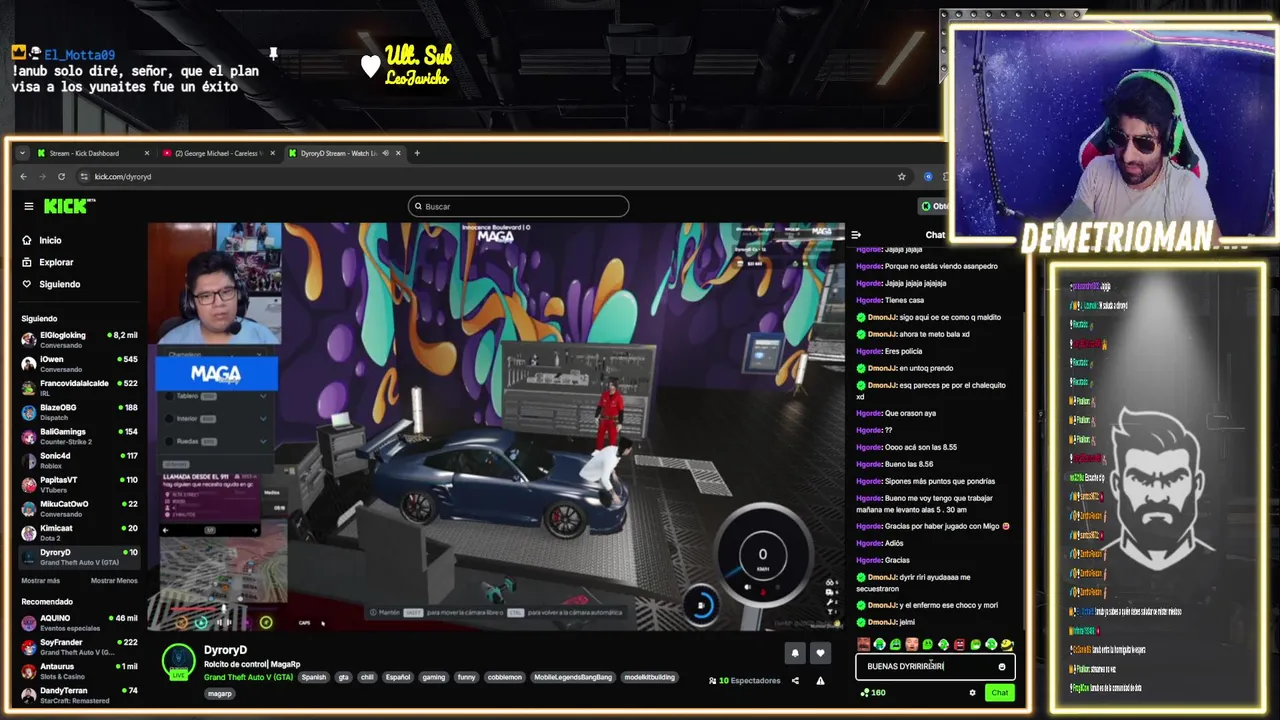Reload the kick.com page
Screen dimensions: 1280x720
(x=61, y=177)
